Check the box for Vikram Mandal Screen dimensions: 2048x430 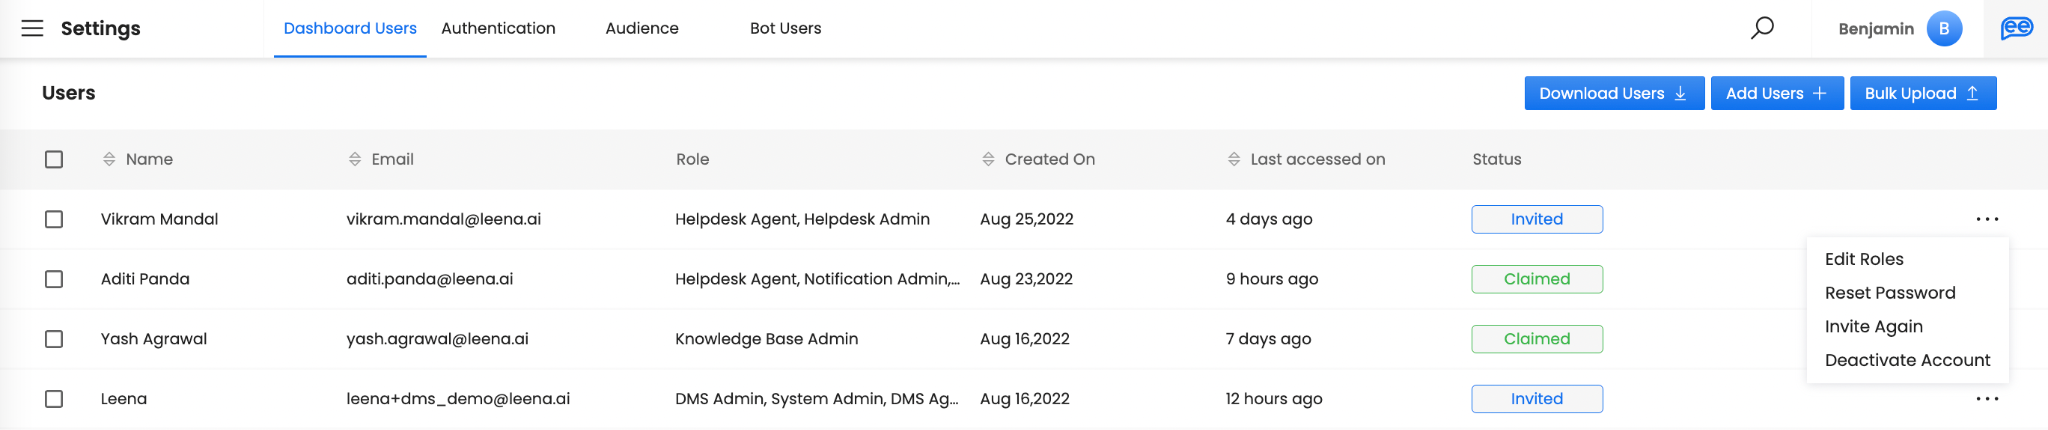(x=54, y=219)
